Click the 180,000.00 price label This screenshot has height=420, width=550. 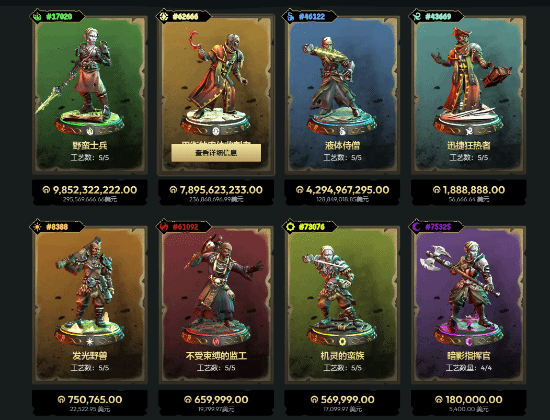point(469,402)
